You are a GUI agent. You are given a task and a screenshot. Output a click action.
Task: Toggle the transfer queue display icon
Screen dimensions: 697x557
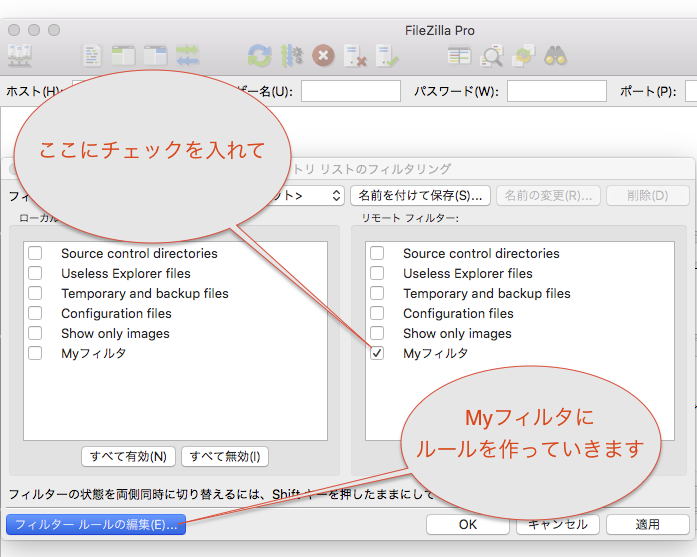point(188,56)
